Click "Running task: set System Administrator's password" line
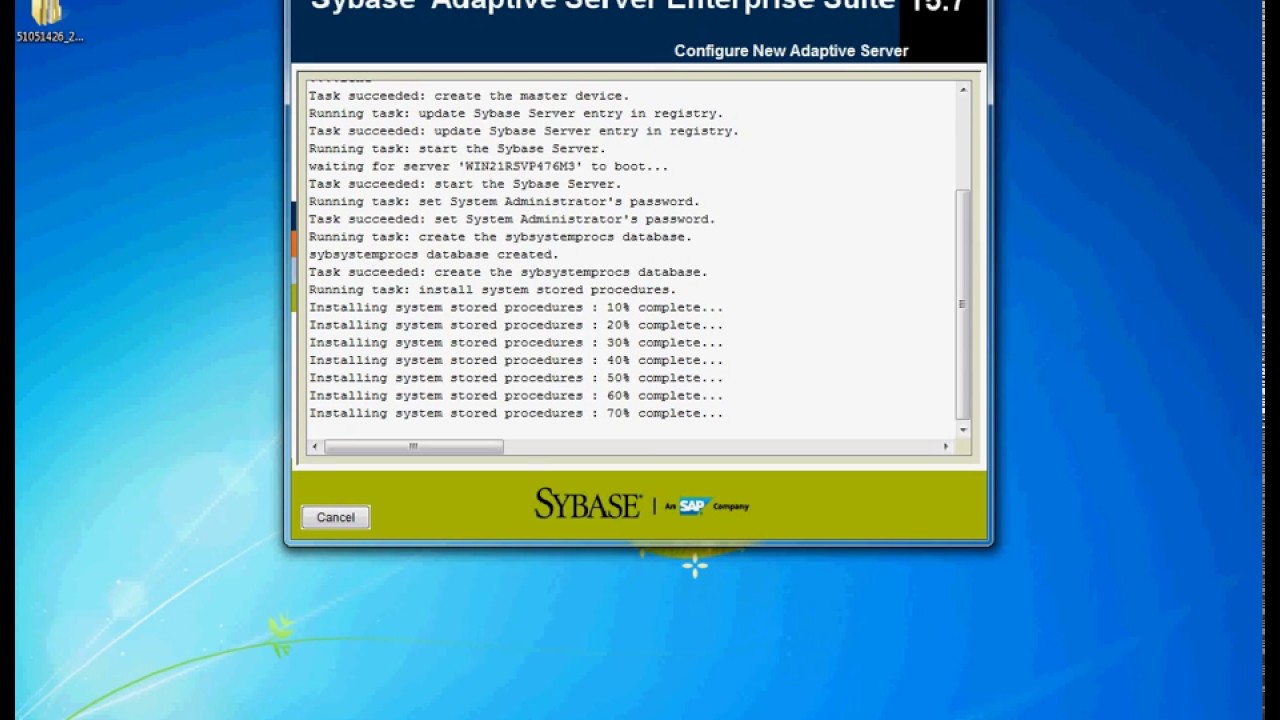Viewport: 1280px width, 720px height. [504, 202]
